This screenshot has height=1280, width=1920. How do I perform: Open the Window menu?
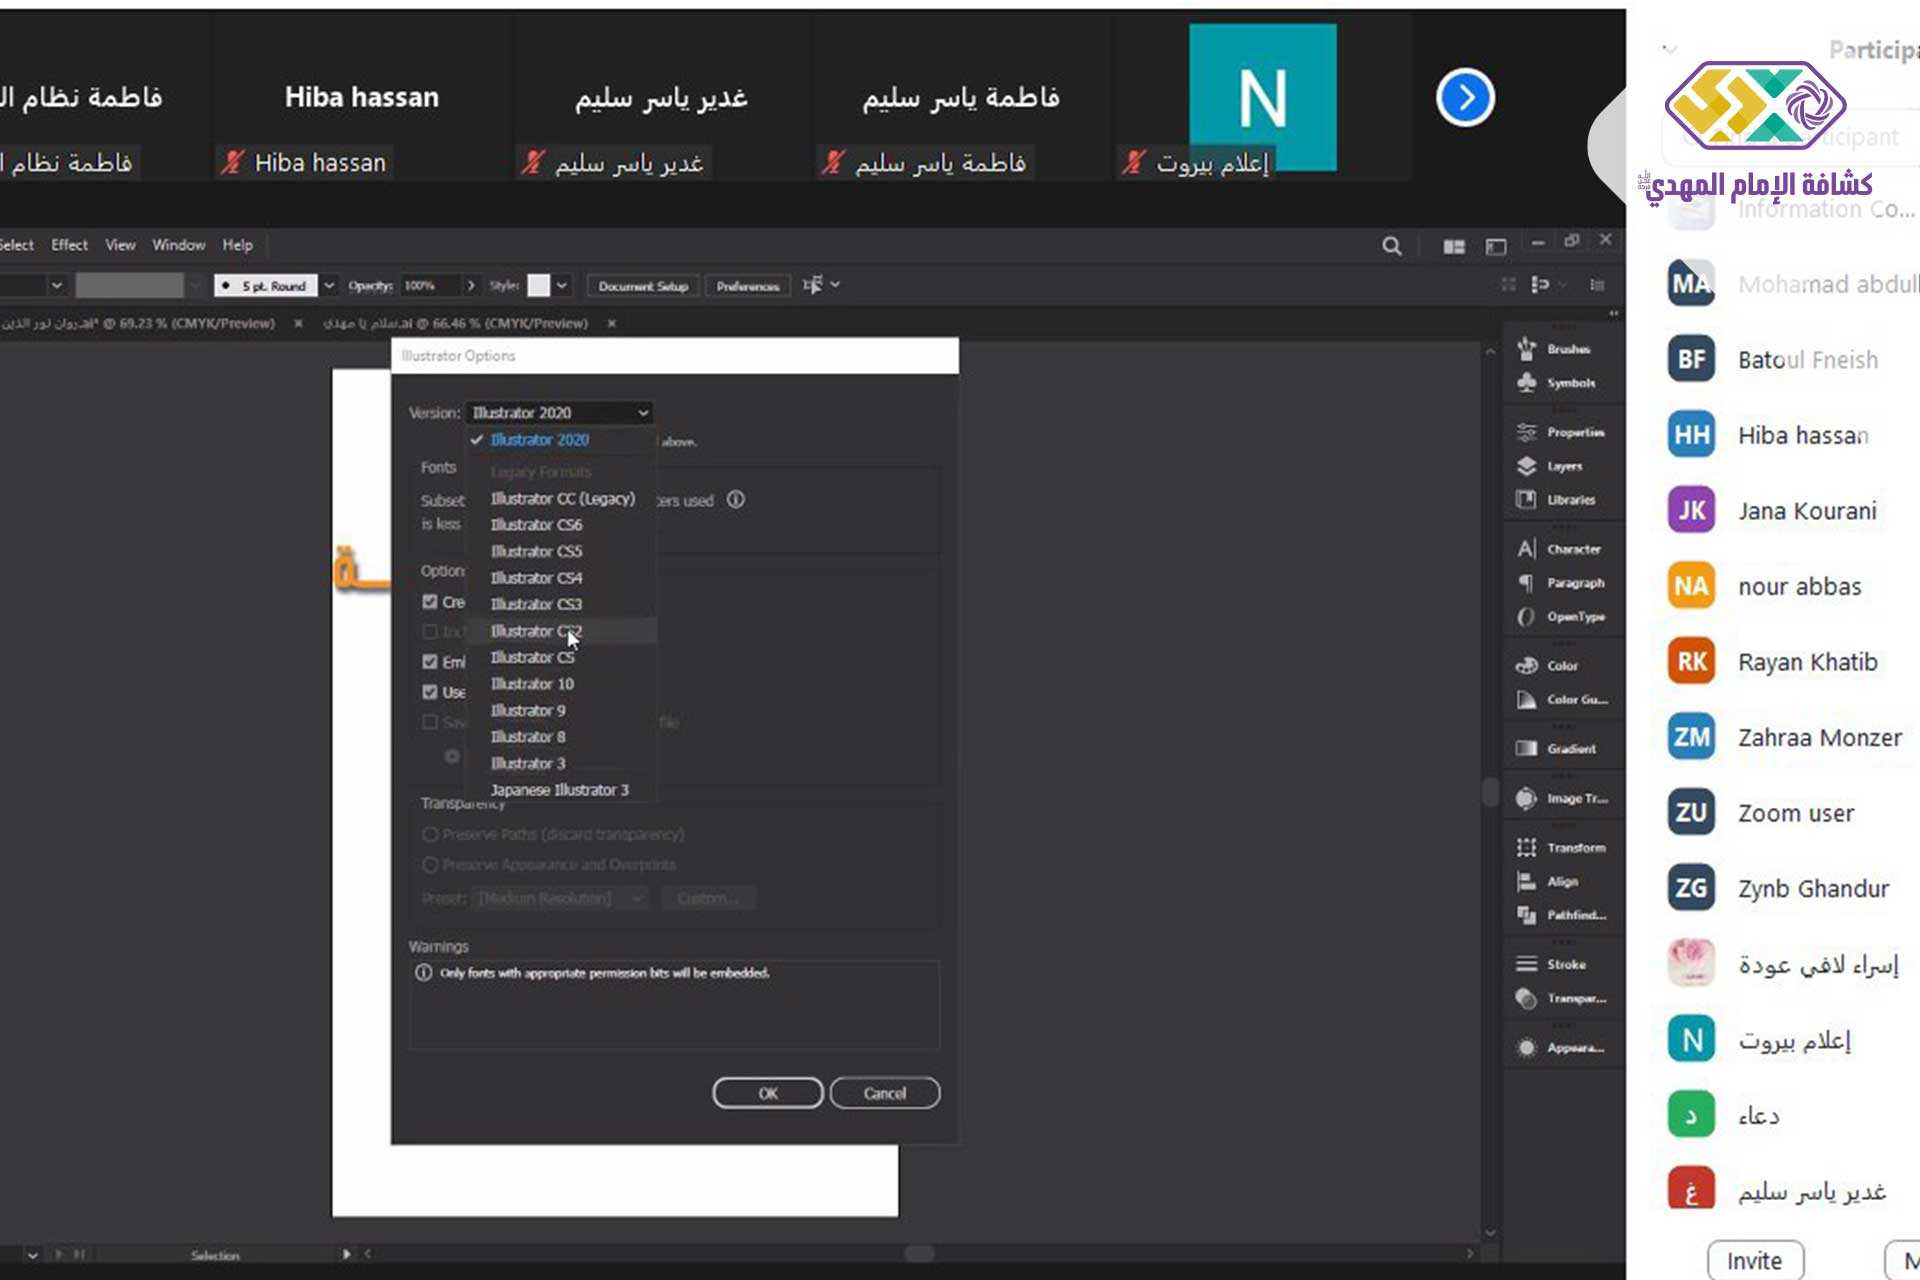pos(178,245)
